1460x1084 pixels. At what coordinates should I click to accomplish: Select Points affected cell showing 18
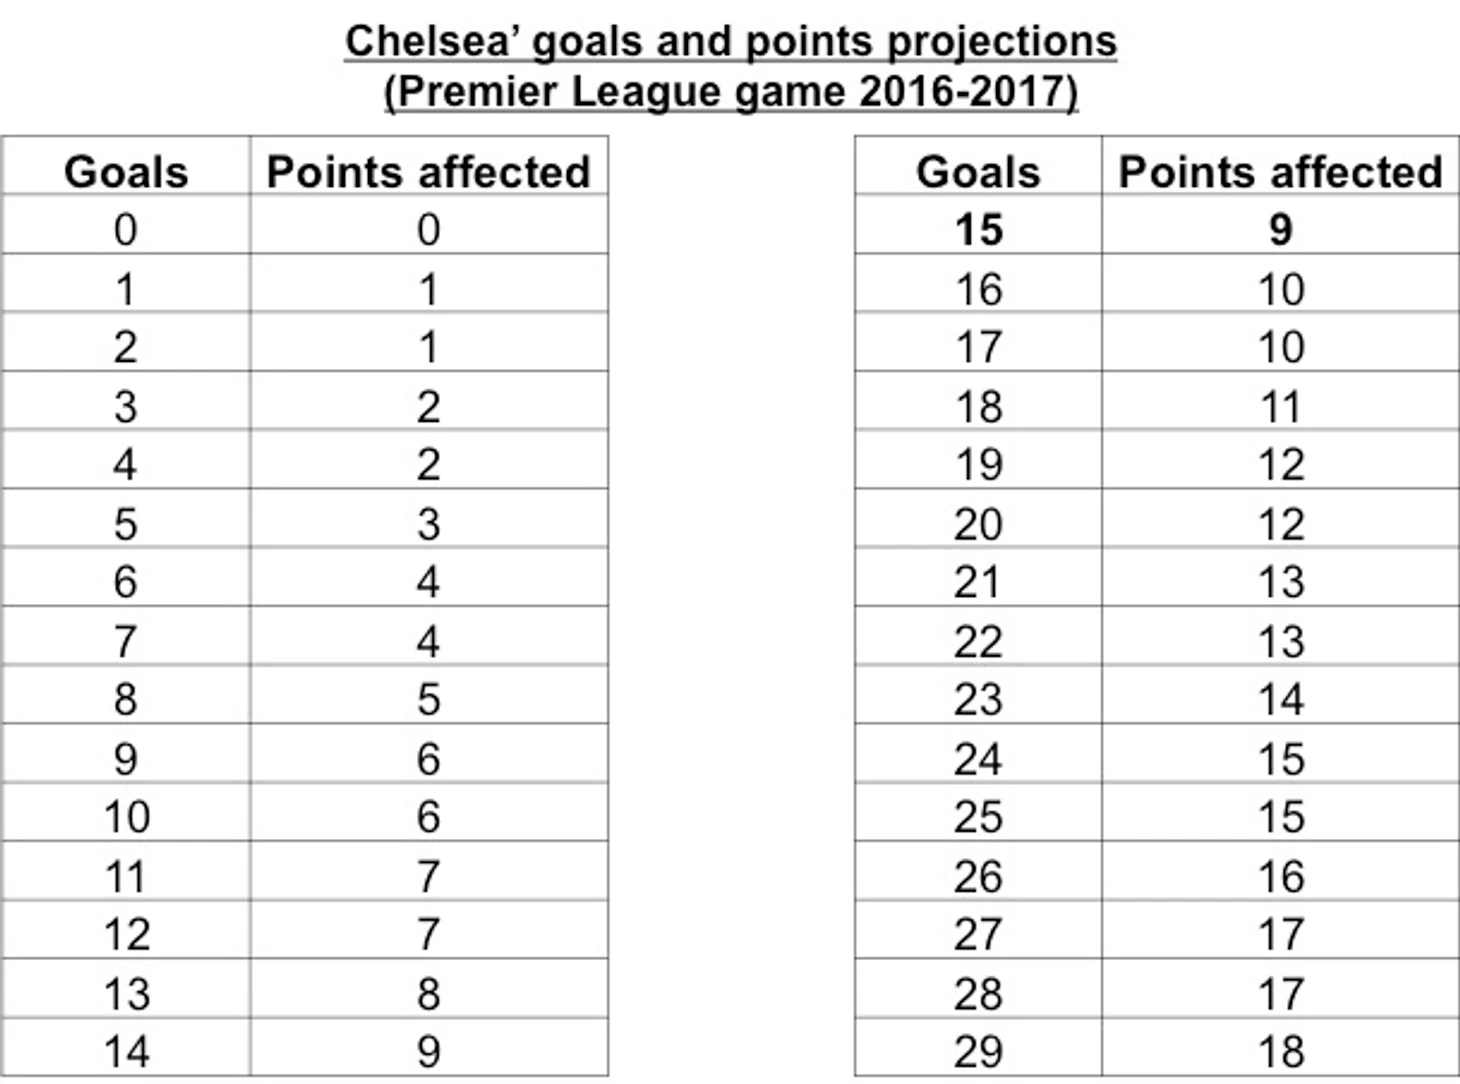coord(1280,1052)
